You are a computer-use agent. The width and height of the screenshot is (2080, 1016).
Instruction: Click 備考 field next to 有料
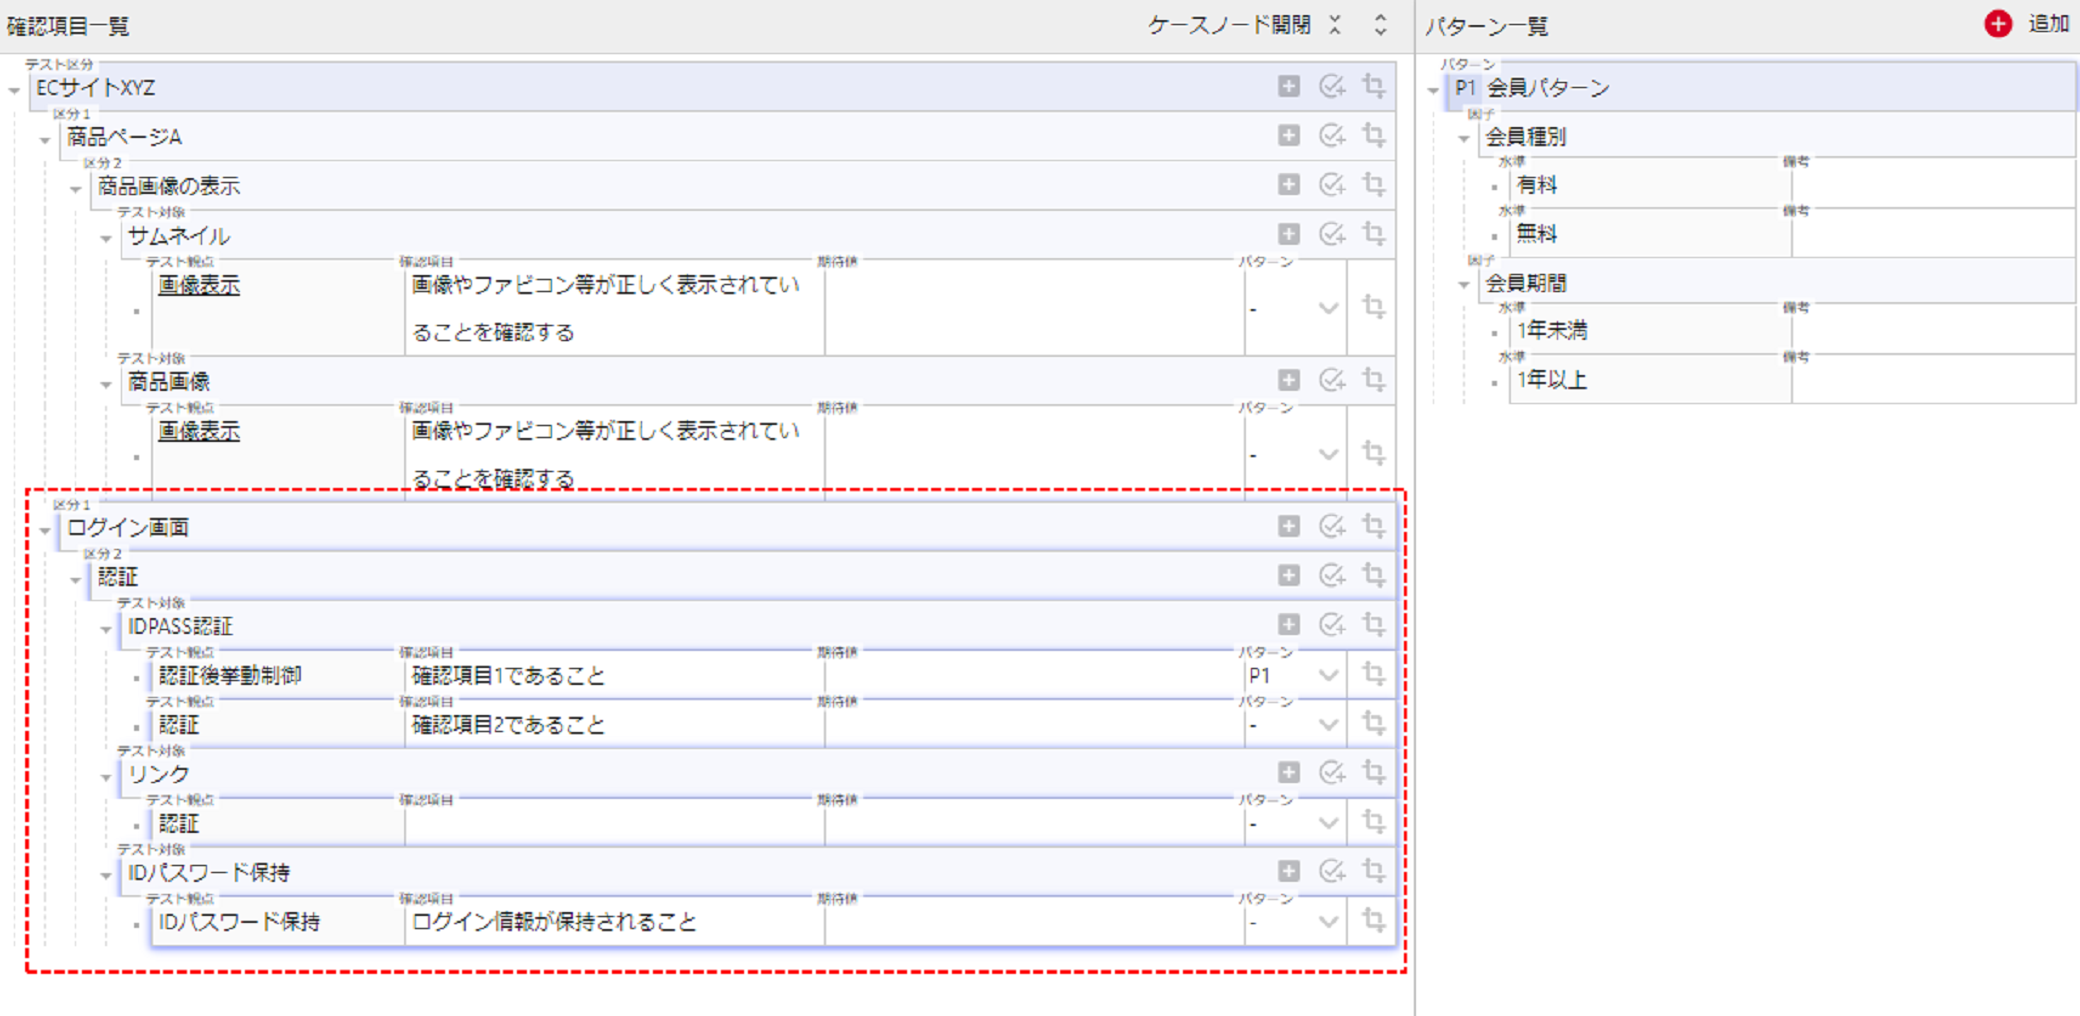click(x=1933, y=185)
